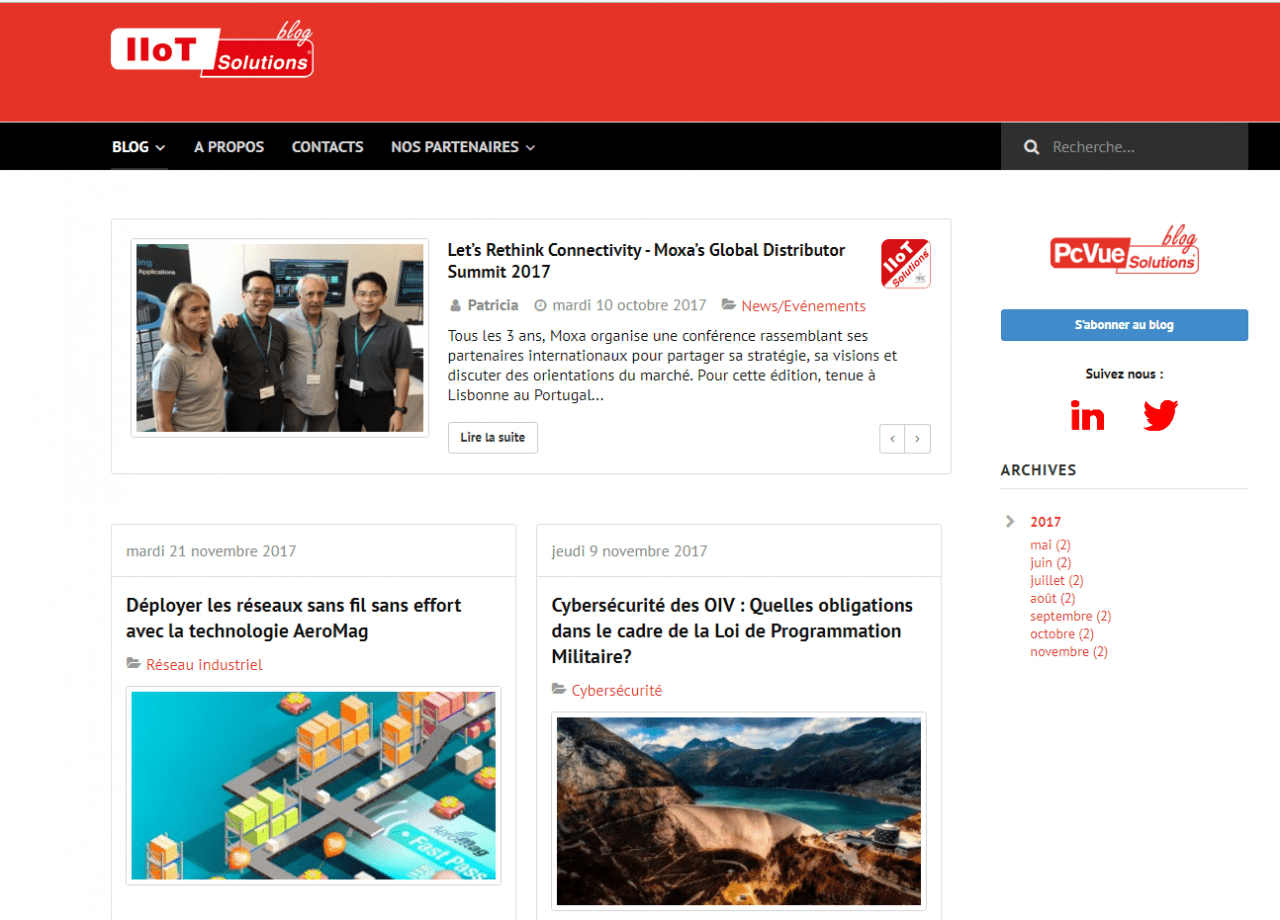The image size is (1280, 920).
Task: Open the CONTACTS menu item
Action: [x=327, y=147]
